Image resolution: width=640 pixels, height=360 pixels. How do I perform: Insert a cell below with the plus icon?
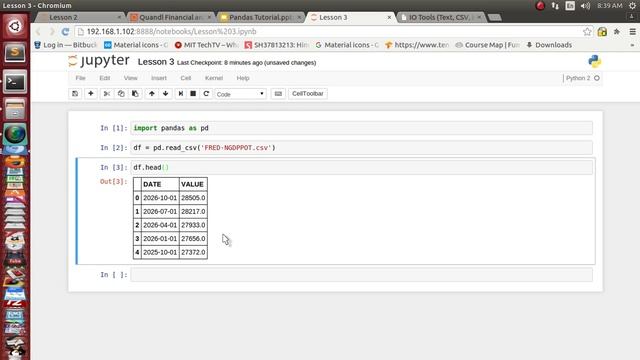[x=91, y=93]
